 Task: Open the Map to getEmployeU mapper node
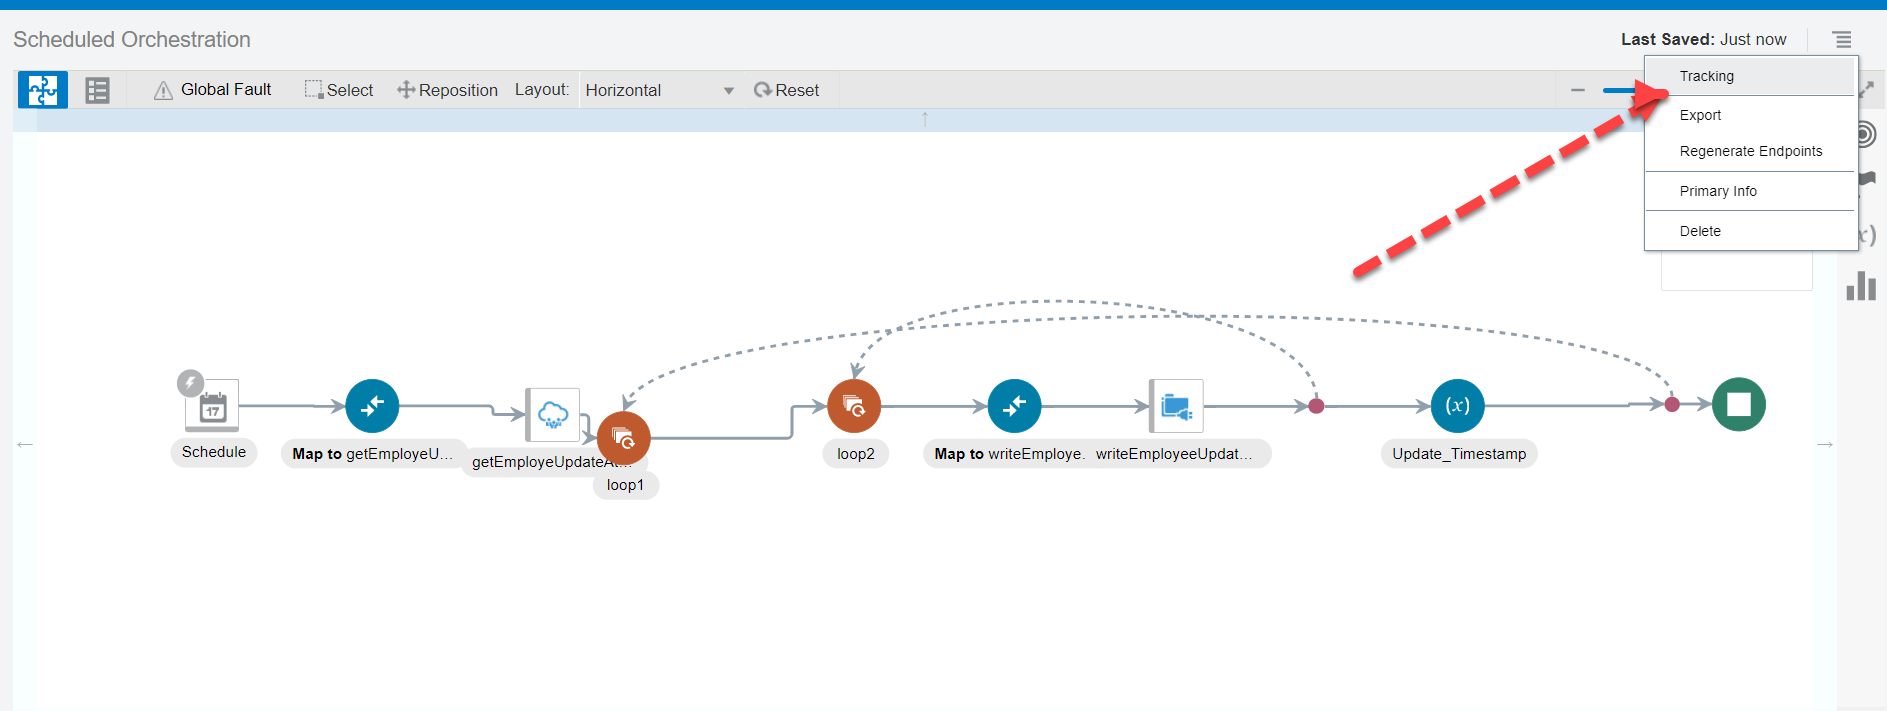coord(372,406)
